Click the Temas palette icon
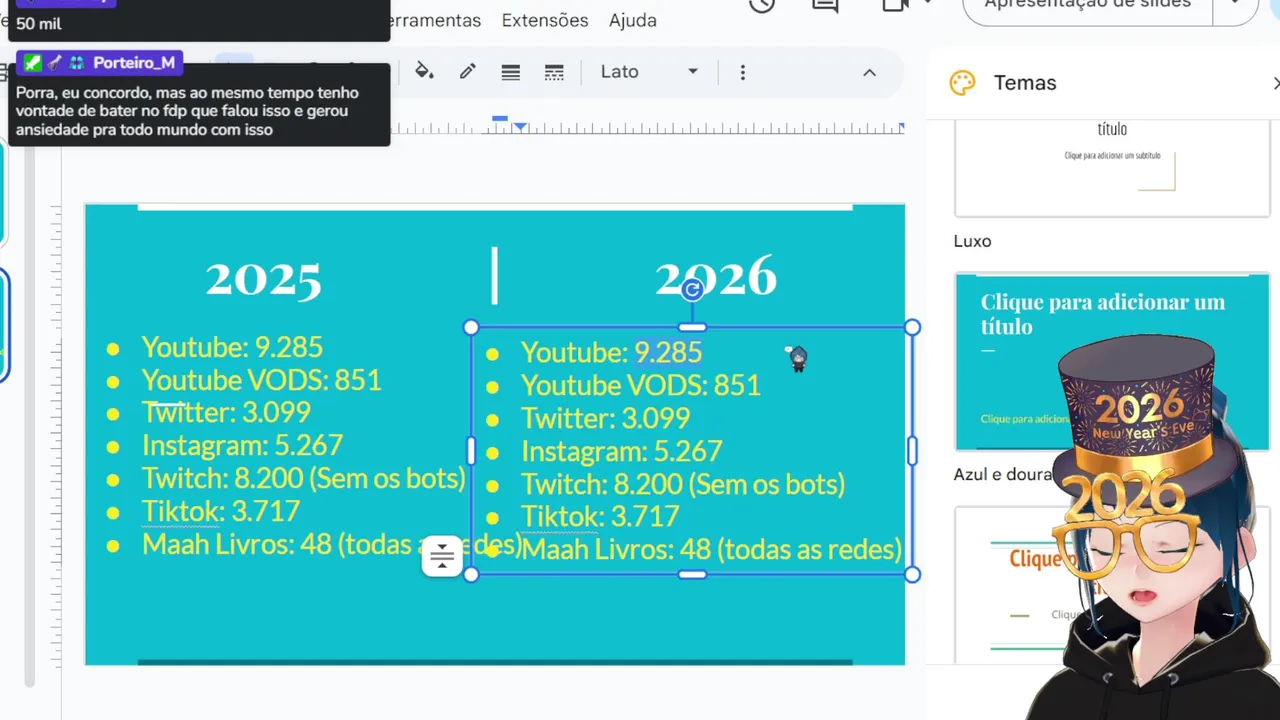This screenshot has width=1280, height=720. (x=962, y=83)
